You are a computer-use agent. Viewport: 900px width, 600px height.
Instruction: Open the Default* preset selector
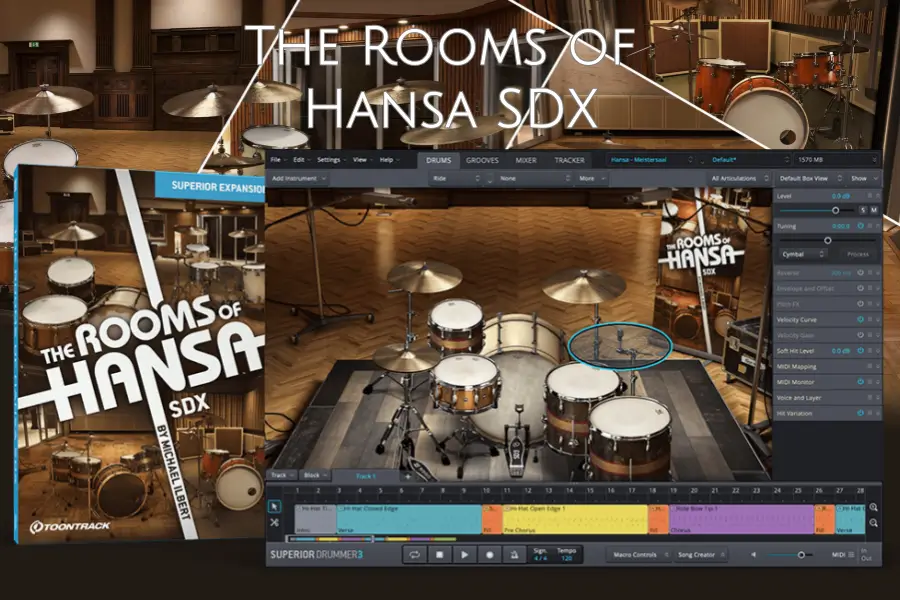pos(750,160)
